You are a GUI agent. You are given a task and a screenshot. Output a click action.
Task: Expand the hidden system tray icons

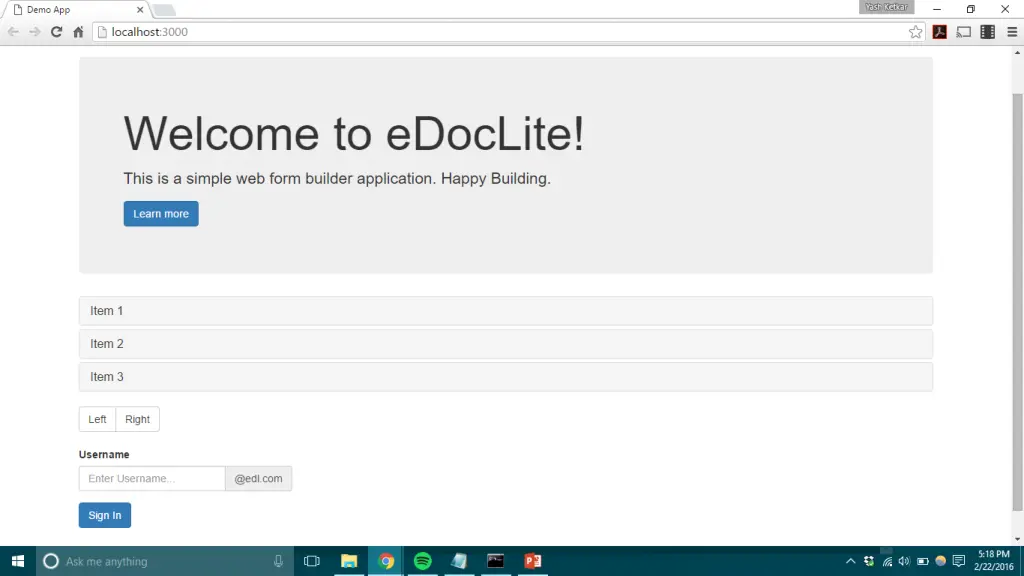[x=851, y=561]
